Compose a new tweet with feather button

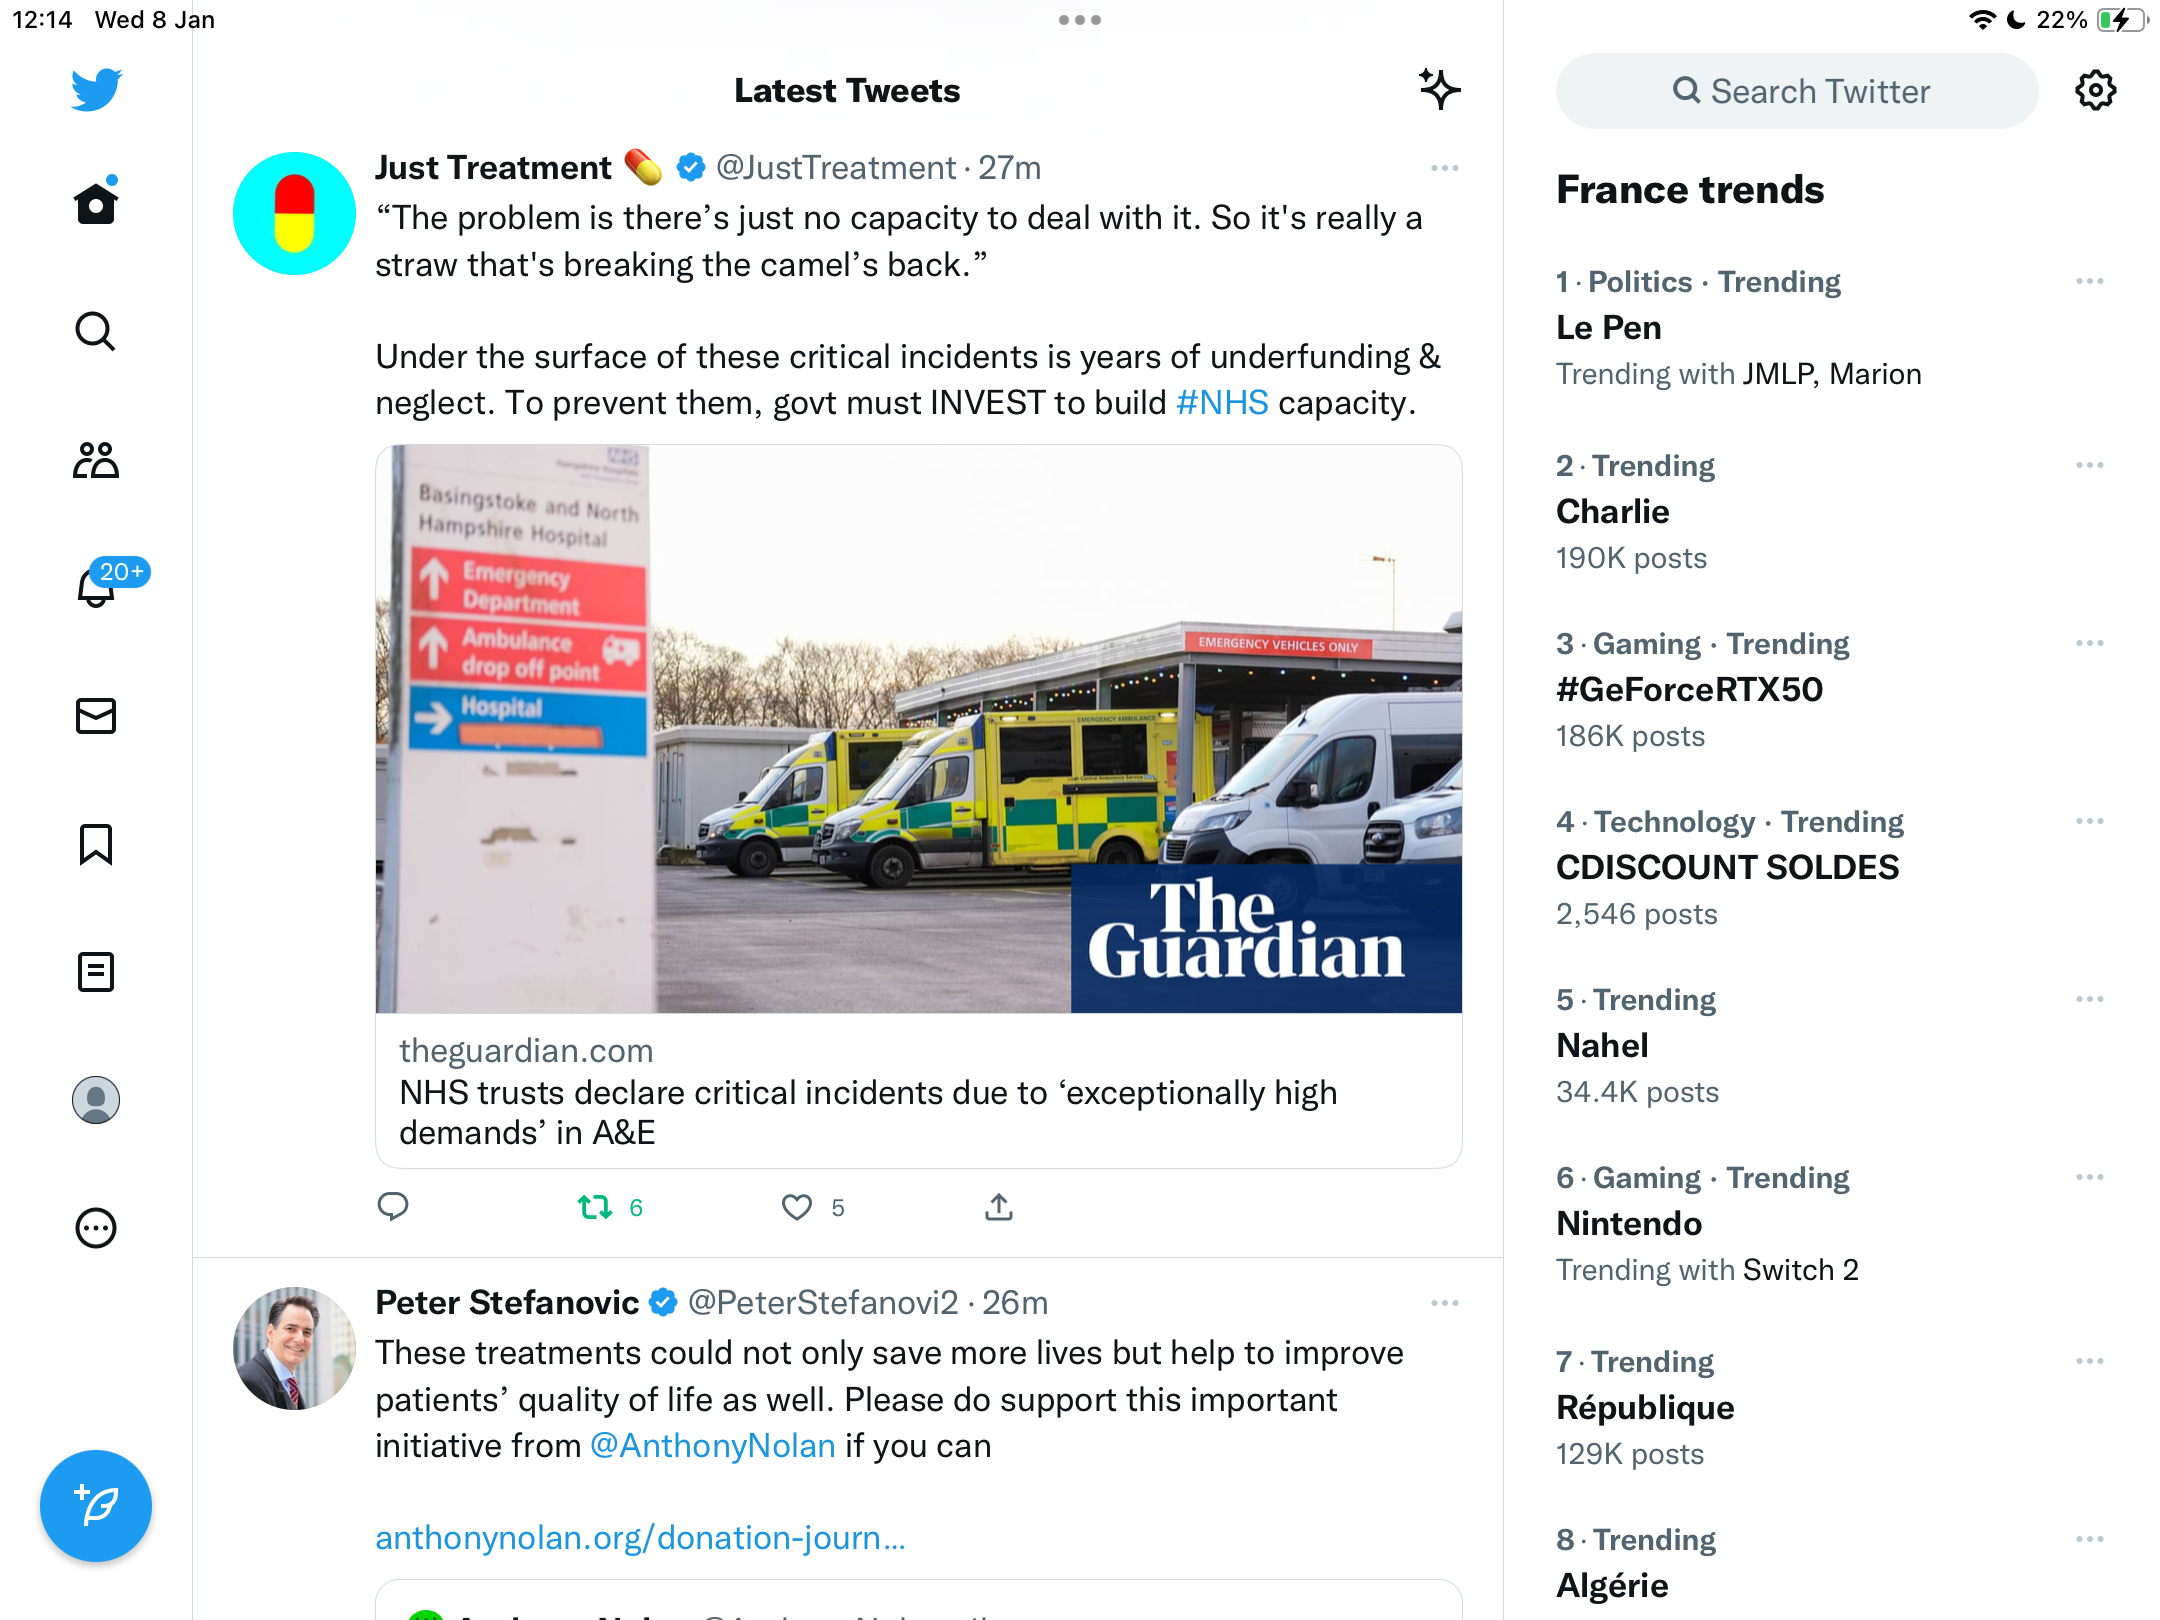pyautogui.click(x=96, y=1506)
